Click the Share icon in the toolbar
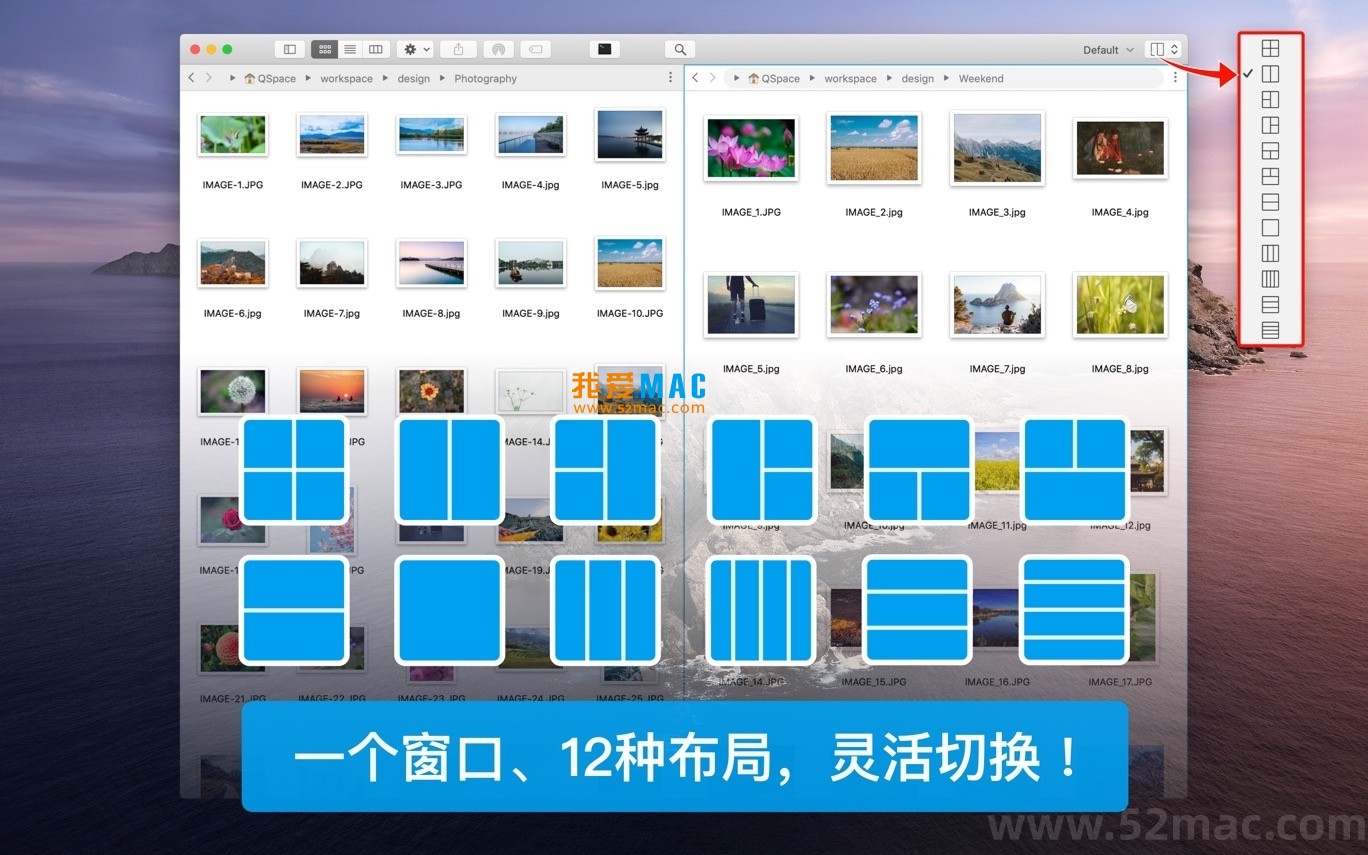 [x=459, y=48]
